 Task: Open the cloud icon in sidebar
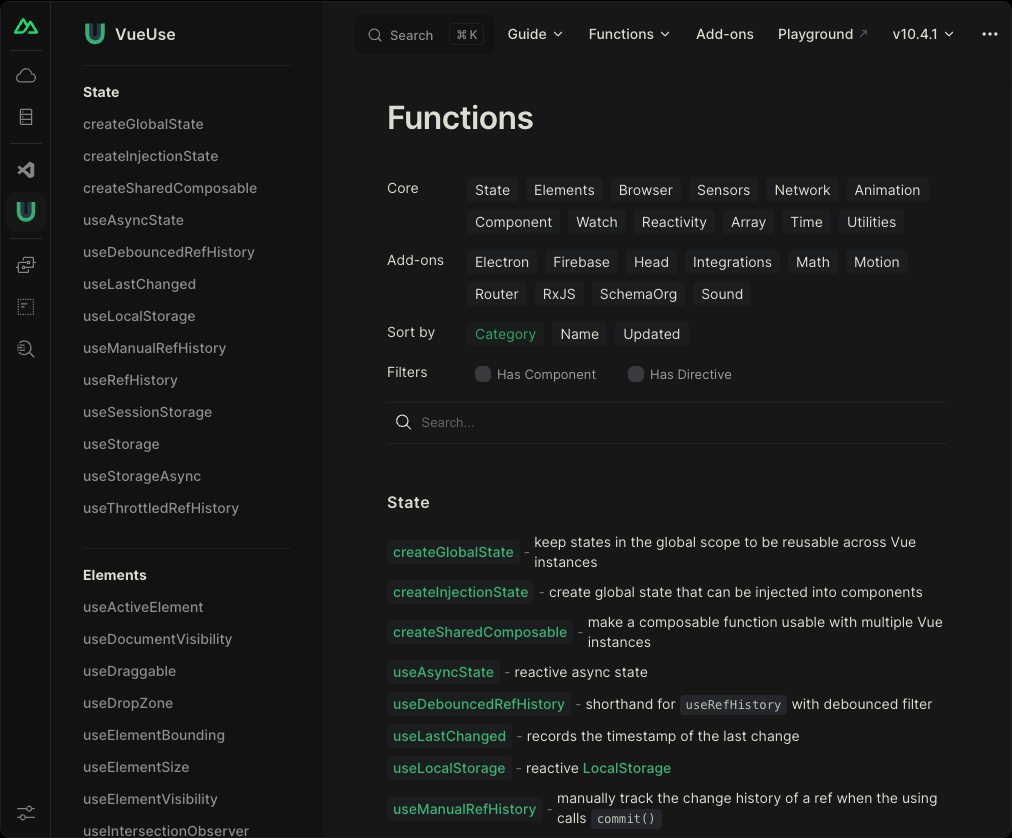[x=26, y=76]
